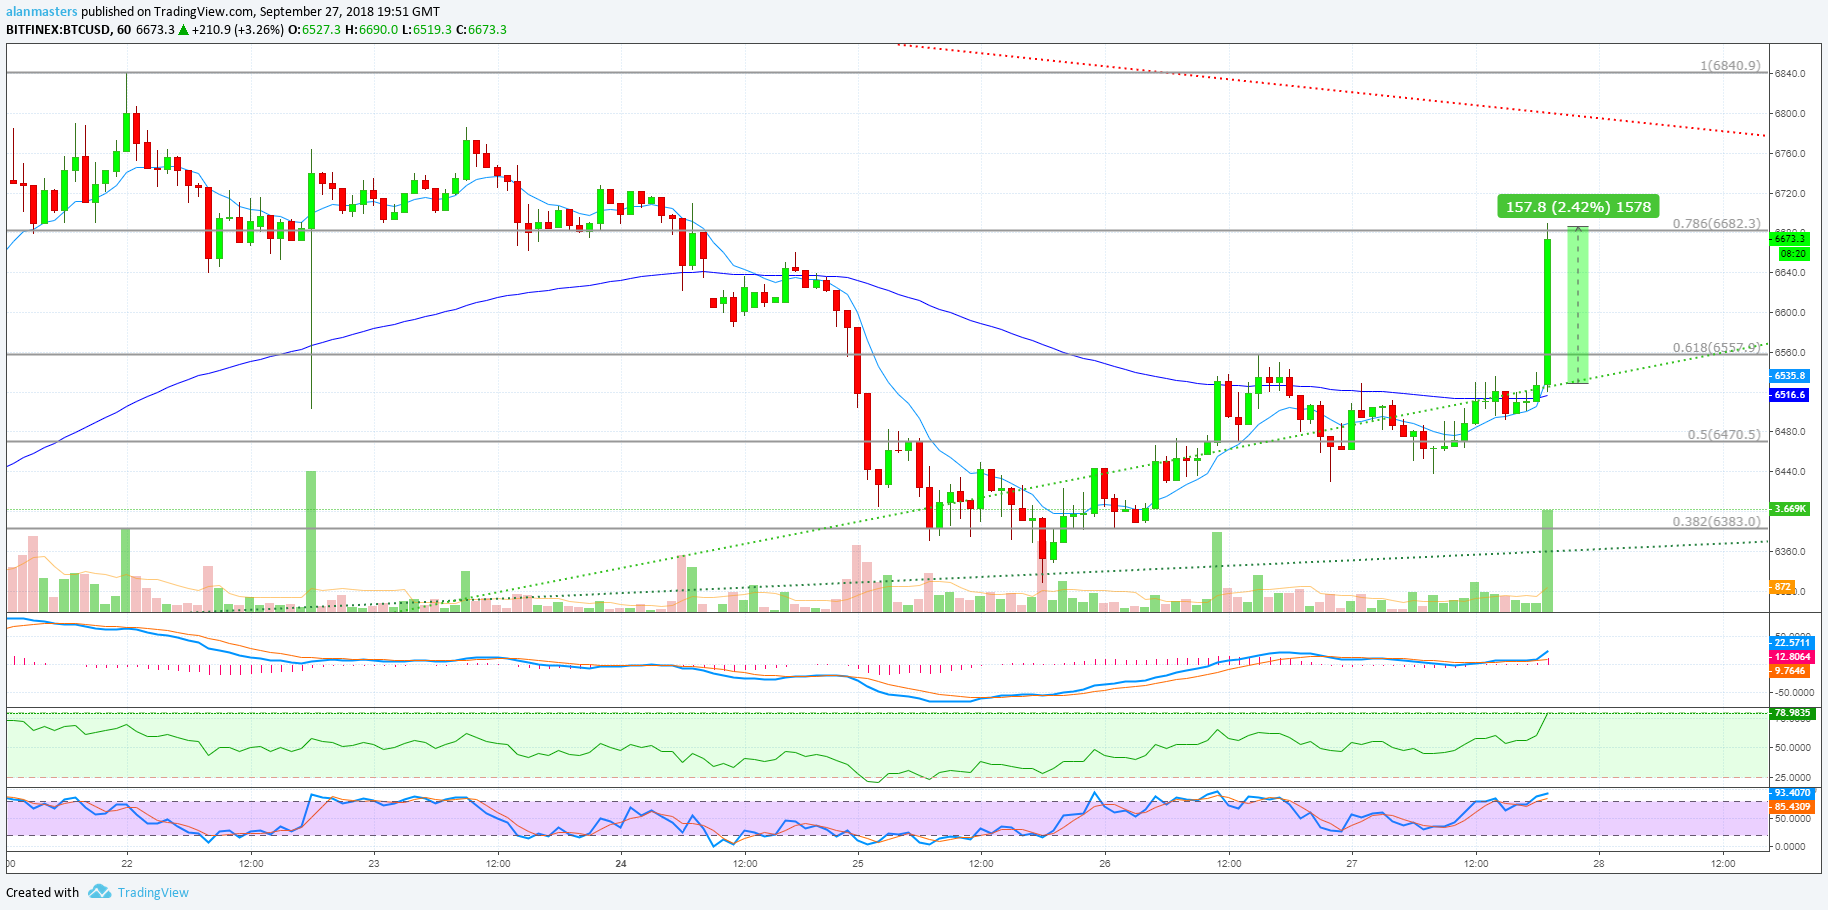Screen dimensions: 1828x910
Task: Click the BITFINEX:BTCUSD symbol title
Action: click(x=58, y=30)
